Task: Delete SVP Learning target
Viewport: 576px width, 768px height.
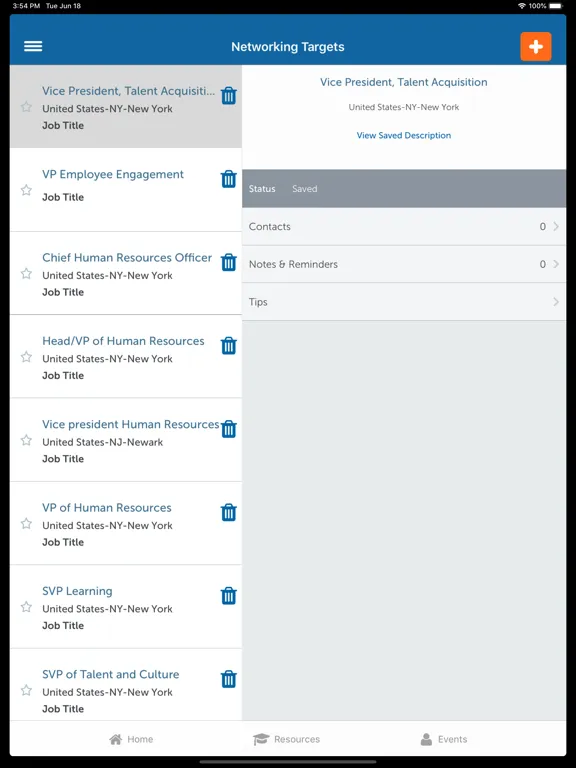Action: tap(229, 596)
